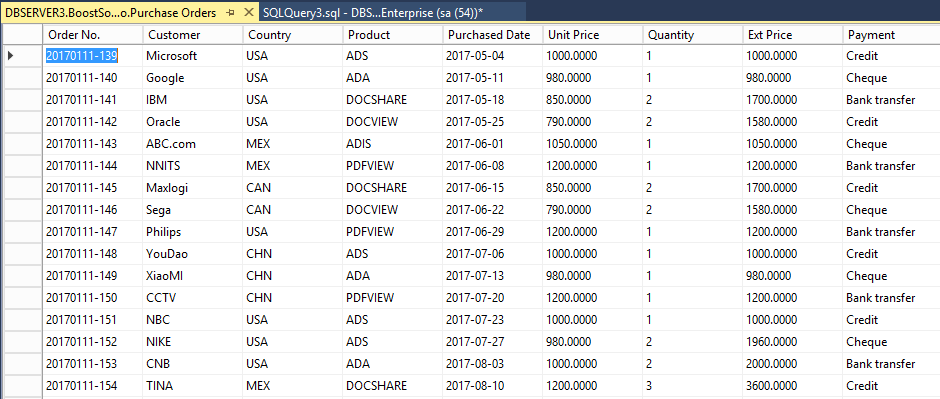The width and height of the screenshot is (940, 399).
Task: Click the Order No. column header
Action: [92, 35]
